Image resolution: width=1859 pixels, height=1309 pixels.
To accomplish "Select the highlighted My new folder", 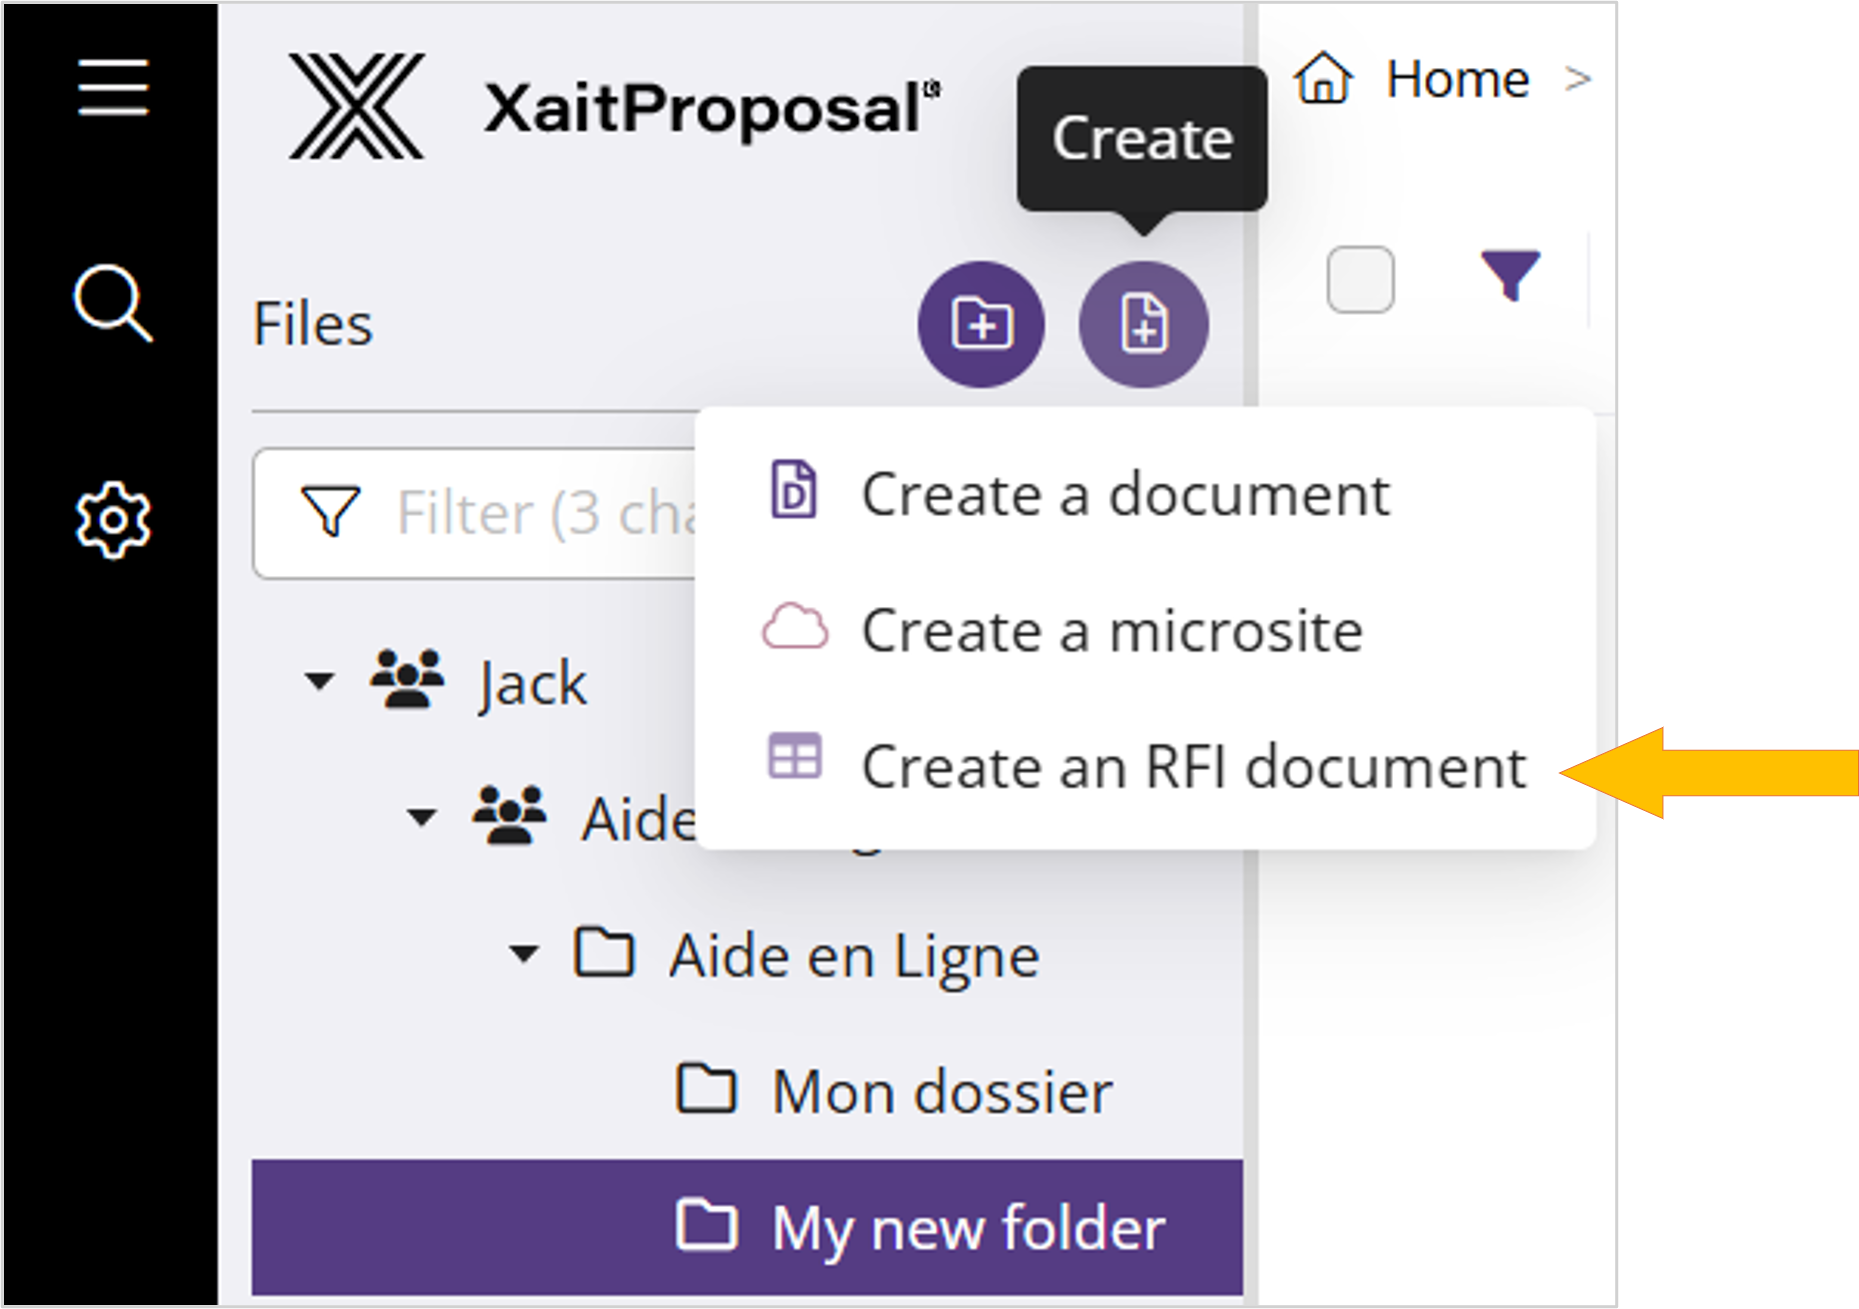I will coord(967,1228).
